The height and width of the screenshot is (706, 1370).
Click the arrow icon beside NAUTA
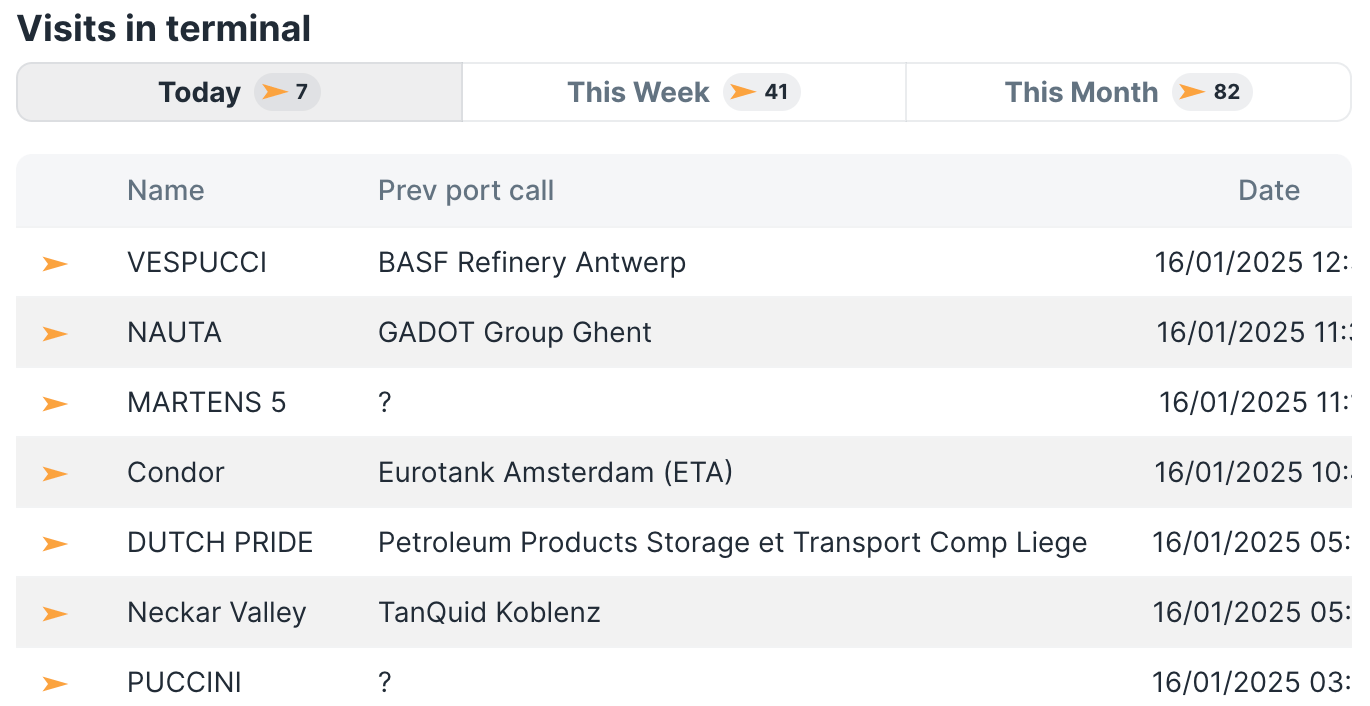pos(55,333)
